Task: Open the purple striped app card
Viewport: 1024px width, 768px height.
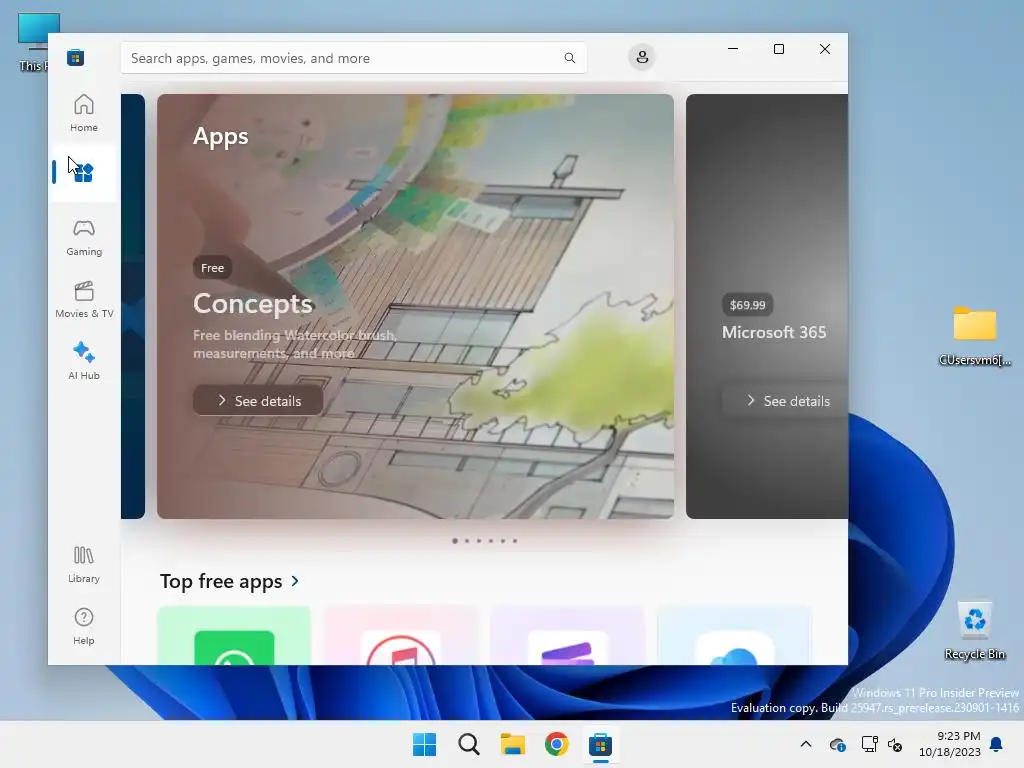Action: 568,635
